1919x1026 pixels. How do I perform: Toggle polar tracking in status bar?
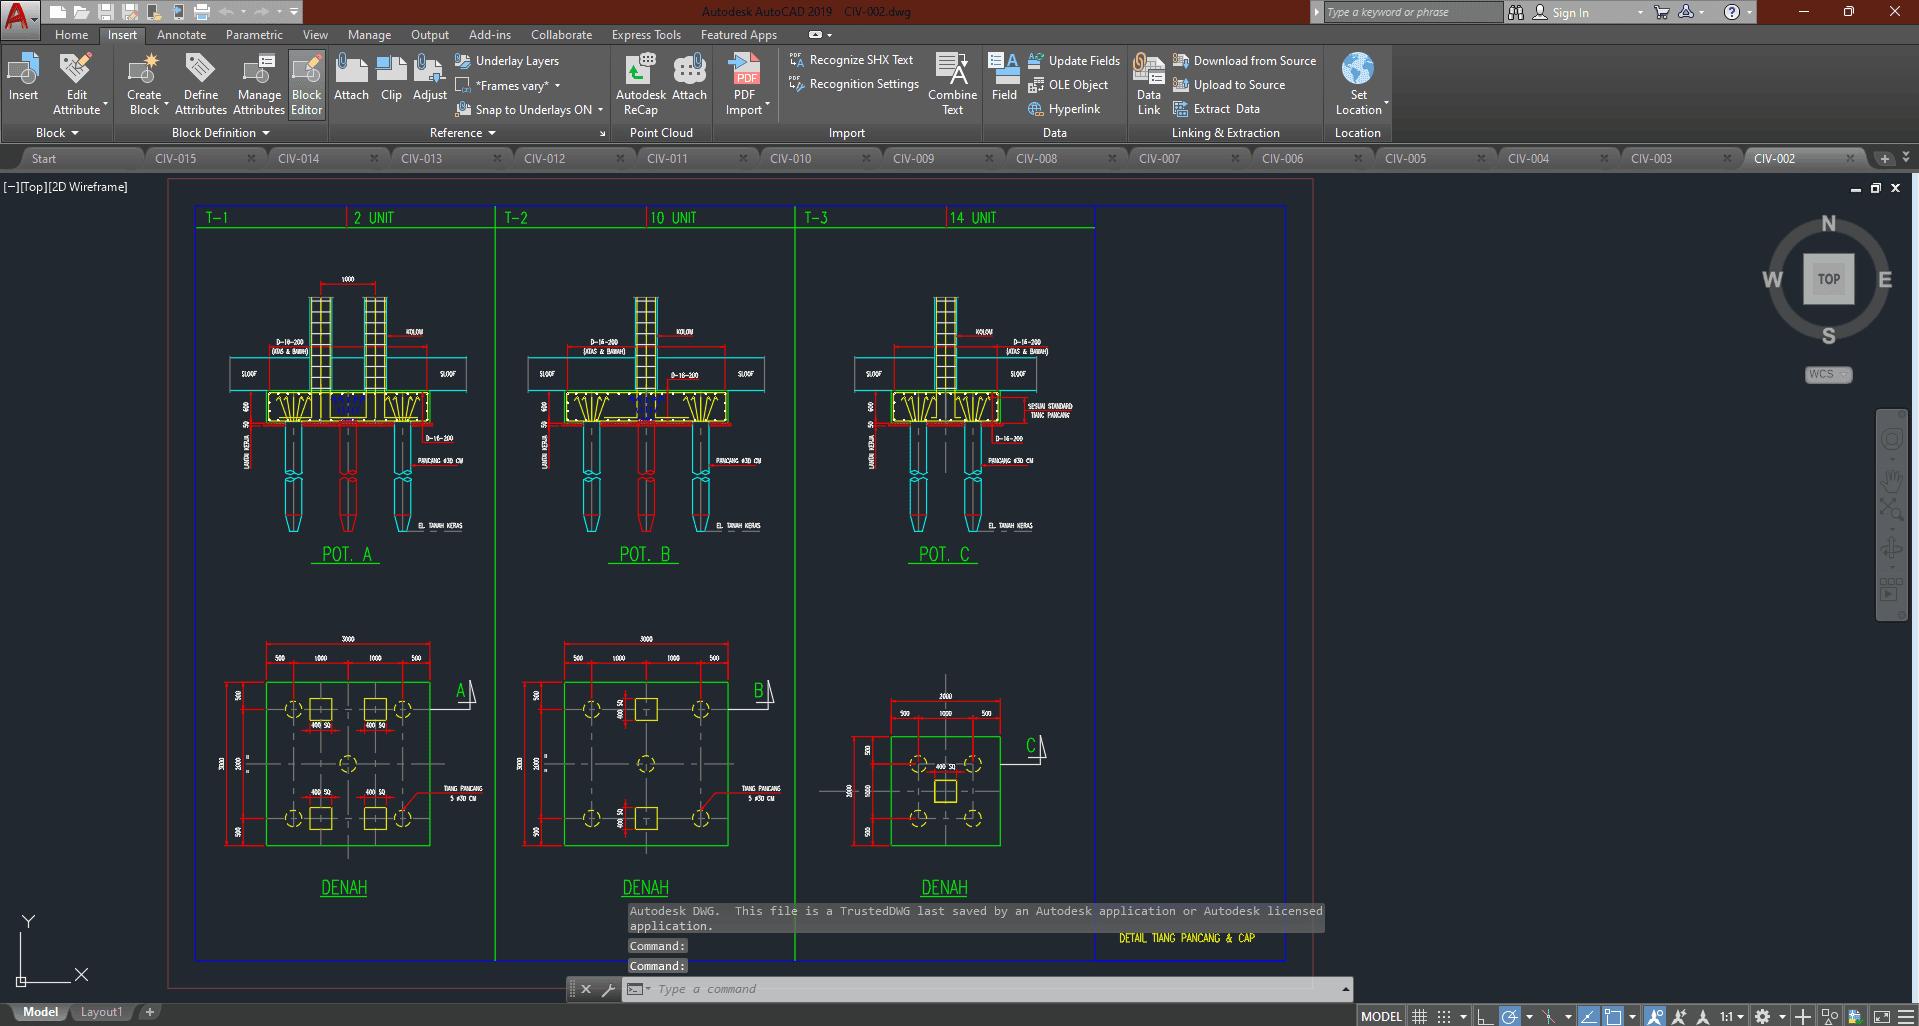point(1510,1016)
